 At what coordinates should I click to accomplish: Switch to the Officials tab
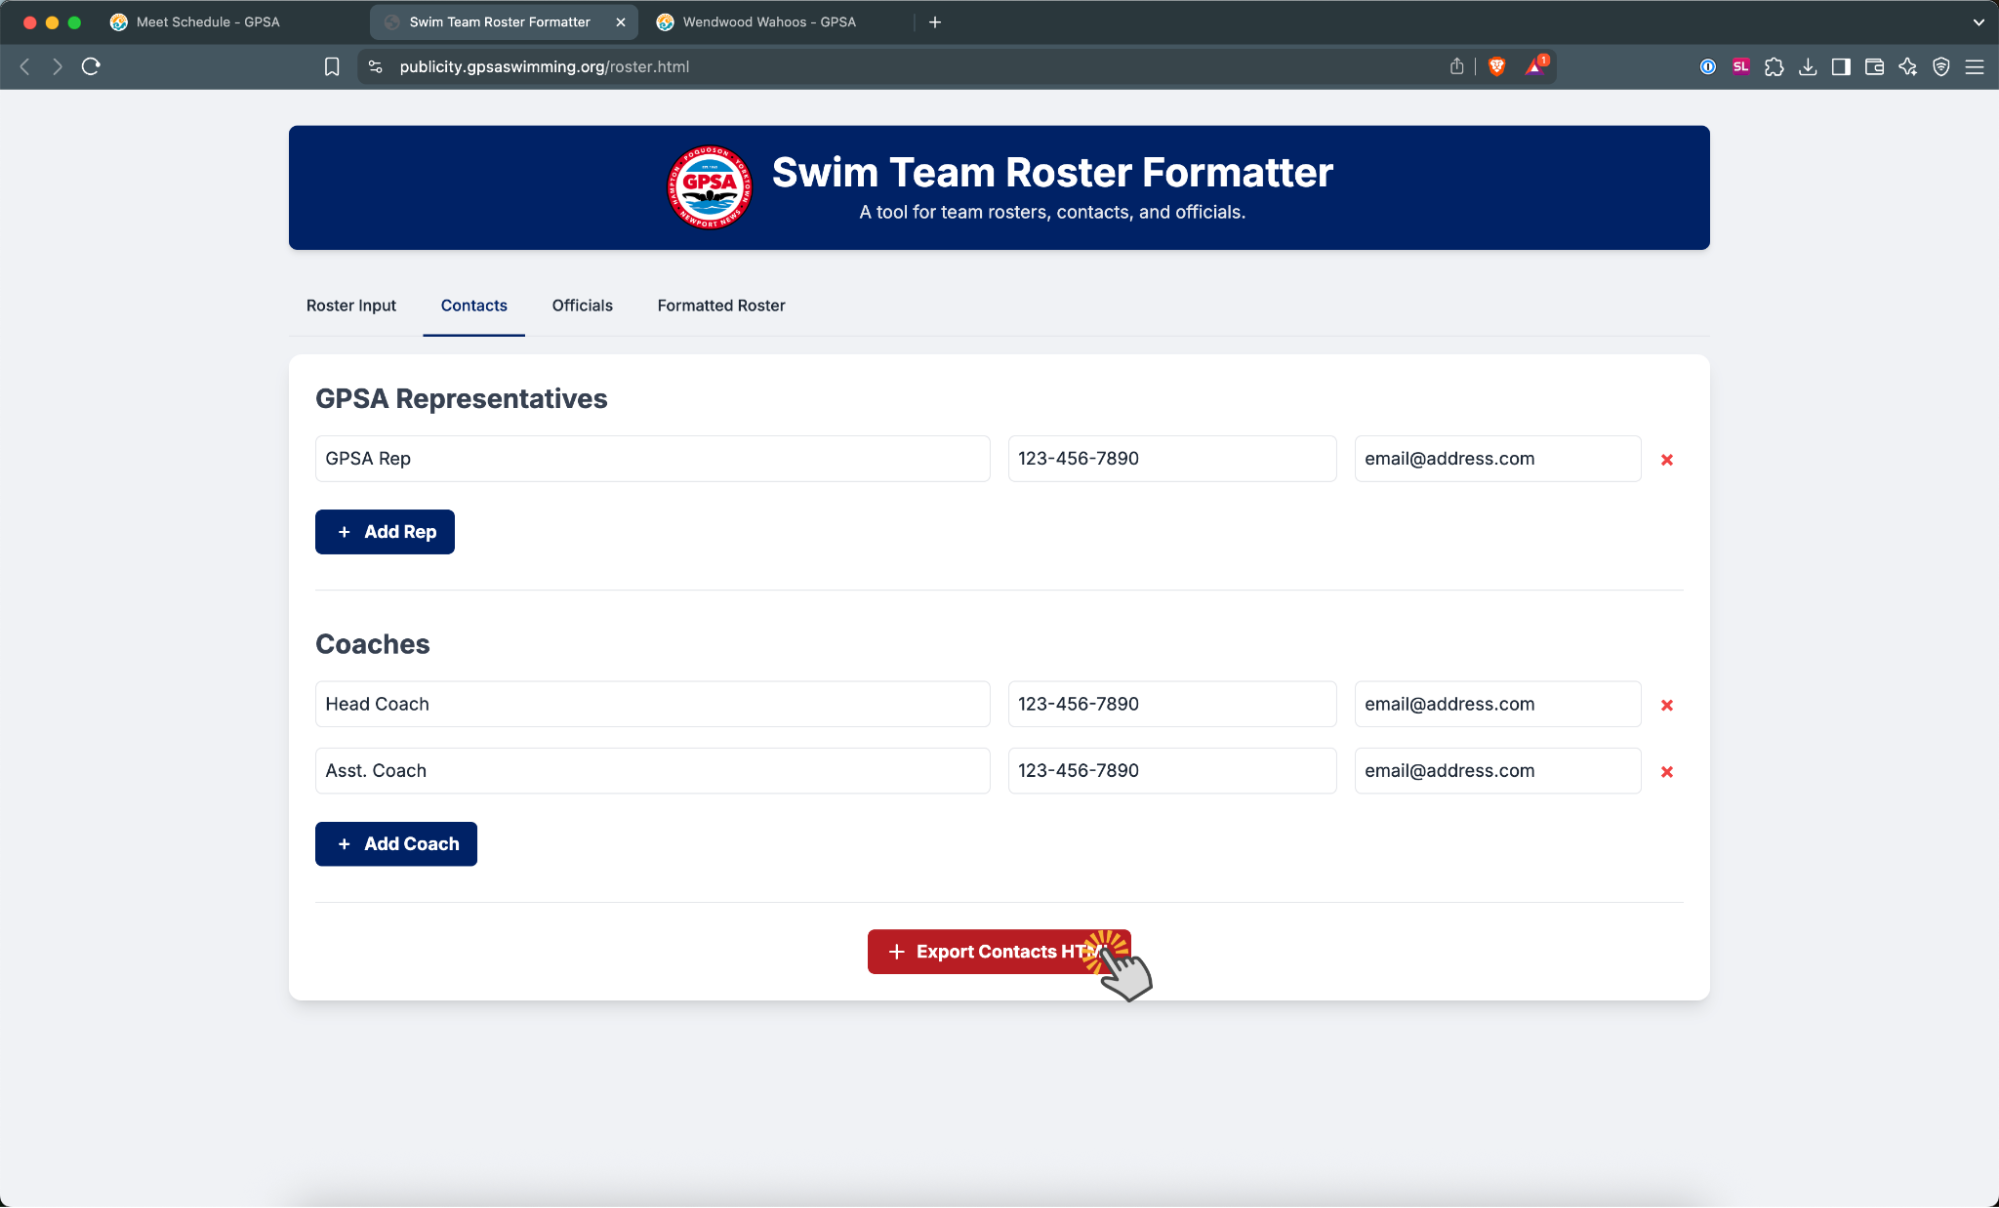pyautogui.click(x=582, y=306)
